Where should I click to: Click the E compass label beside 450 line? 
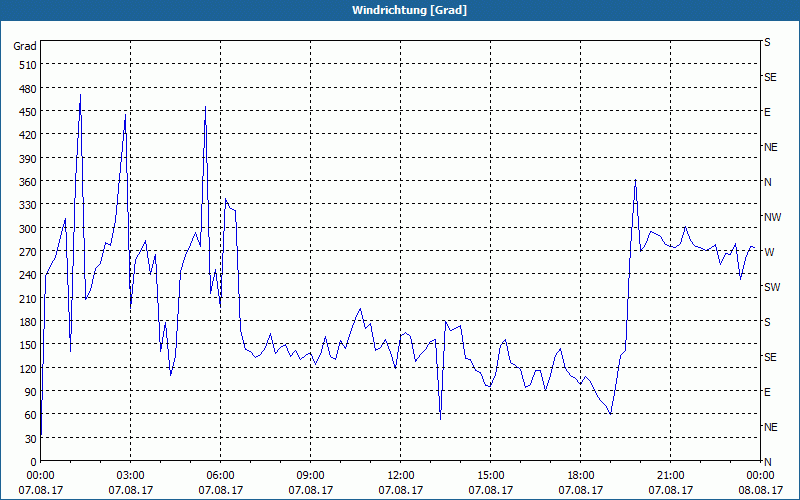point(767,112)
